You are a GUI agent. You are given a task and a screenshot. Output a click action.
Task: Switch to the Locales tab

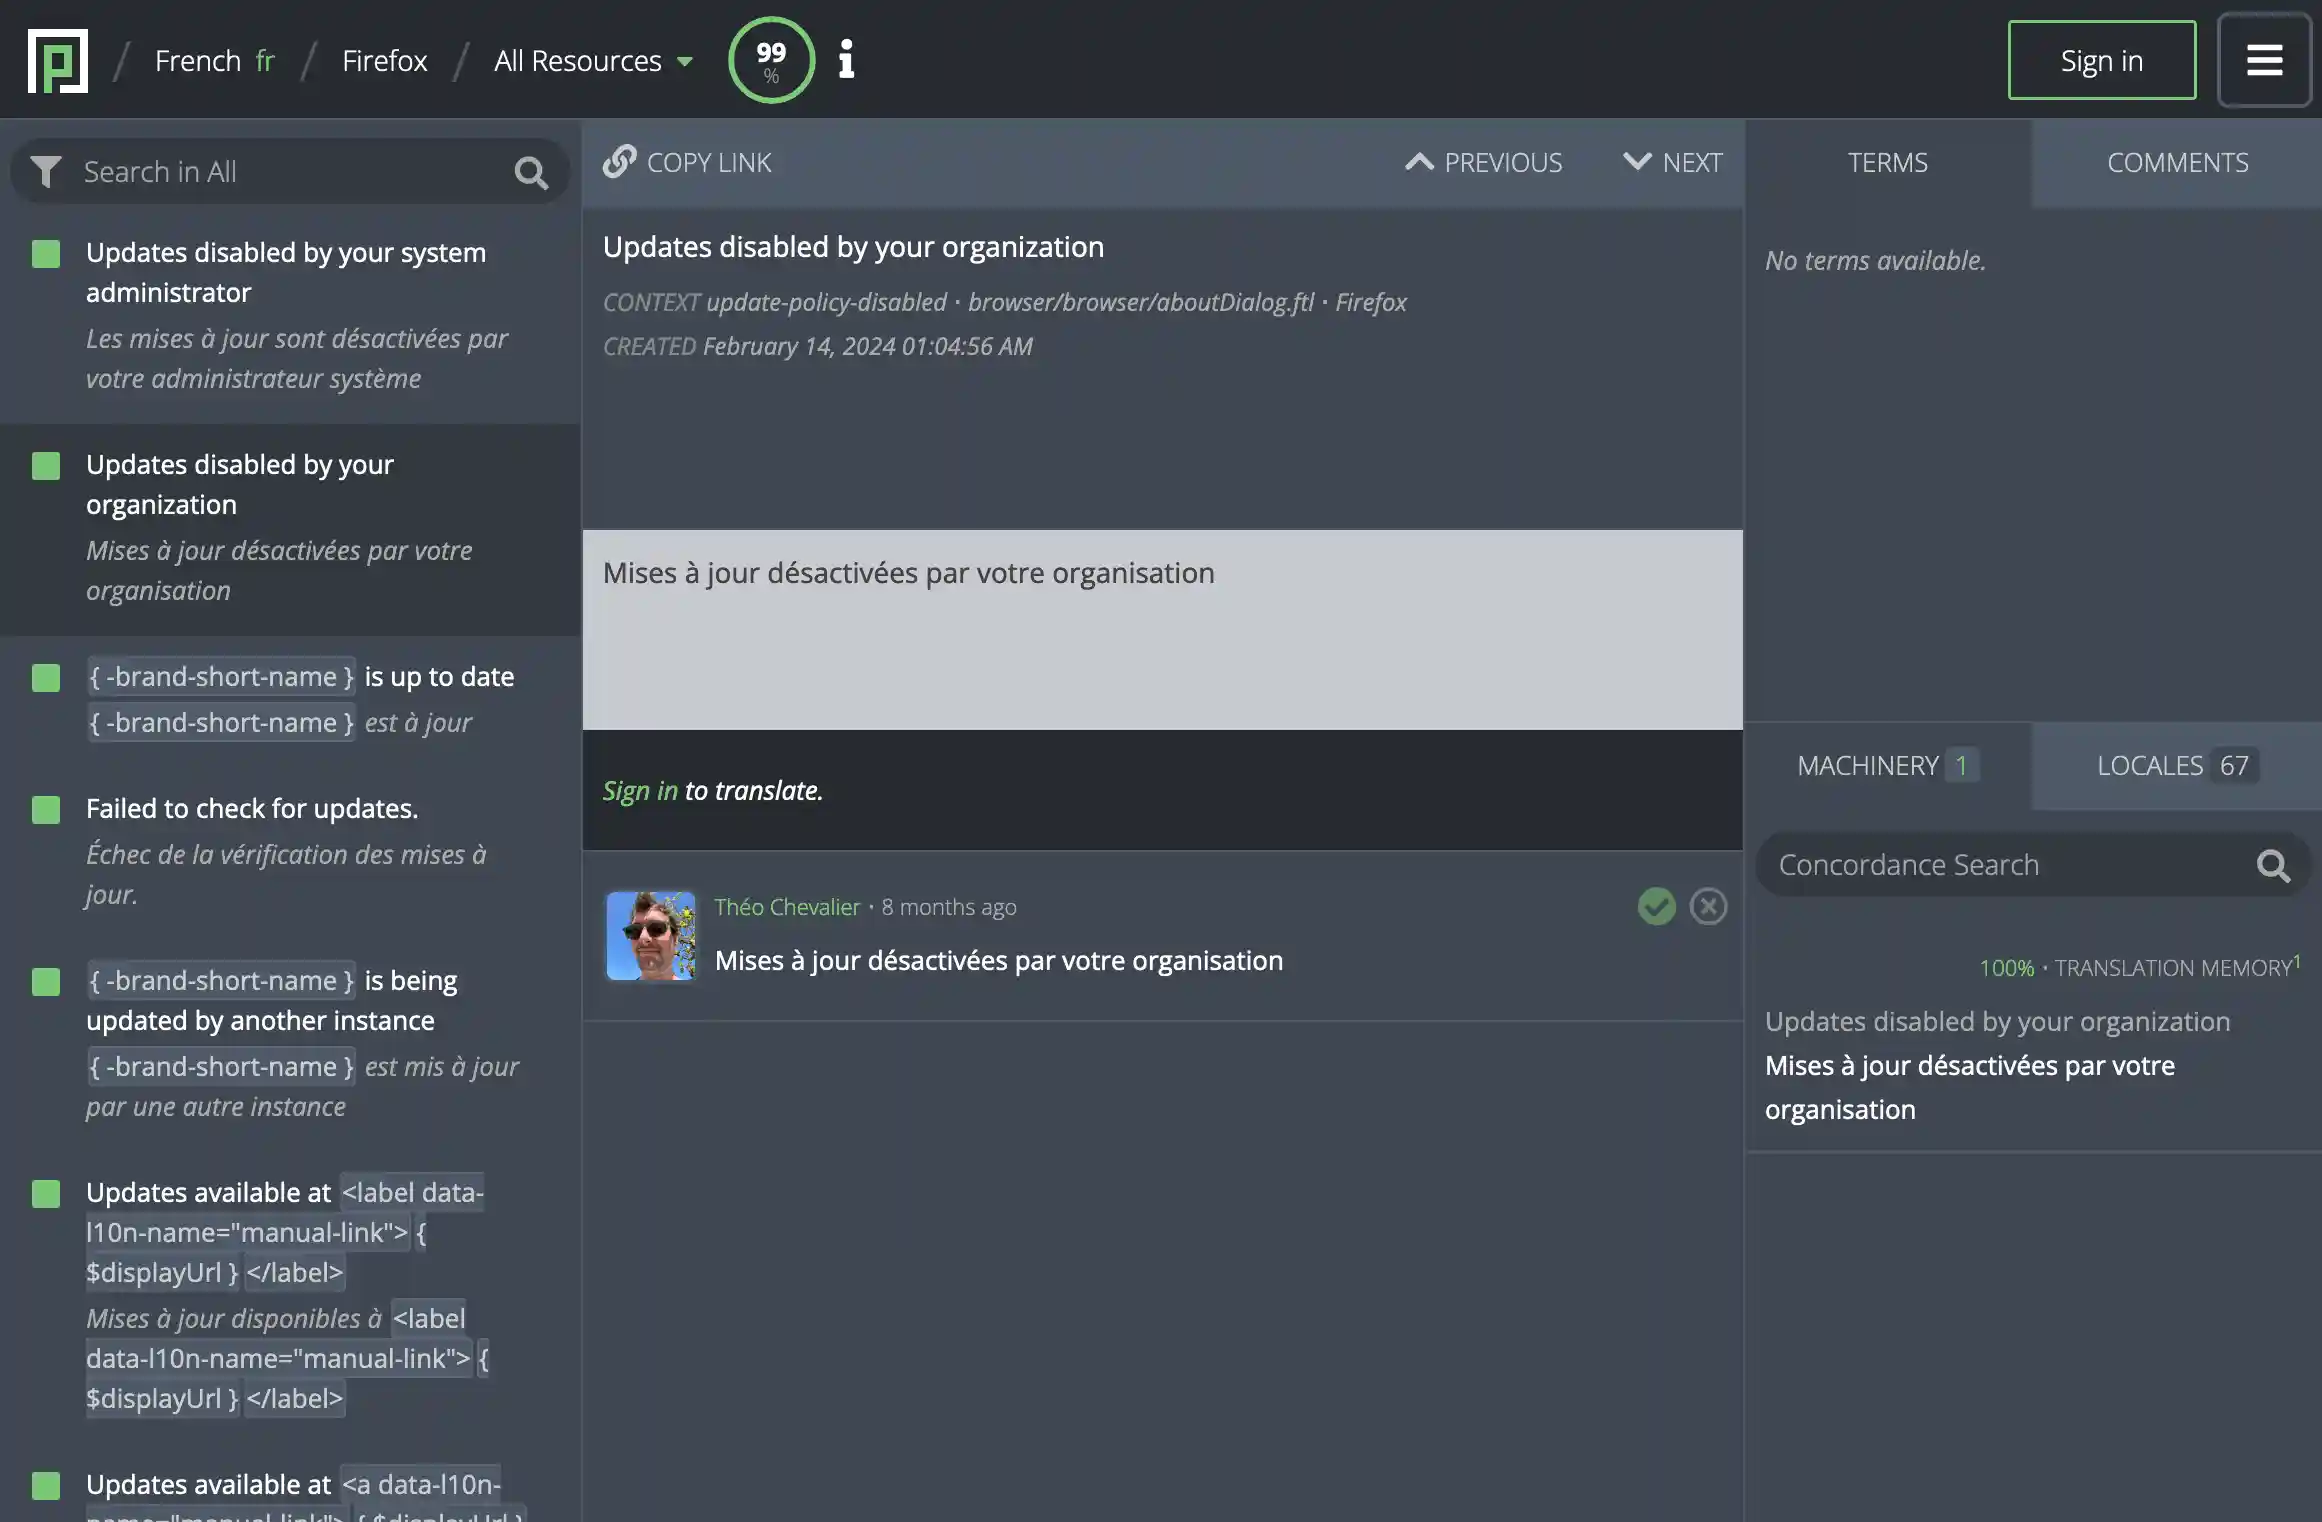[x=2176, y=765]
